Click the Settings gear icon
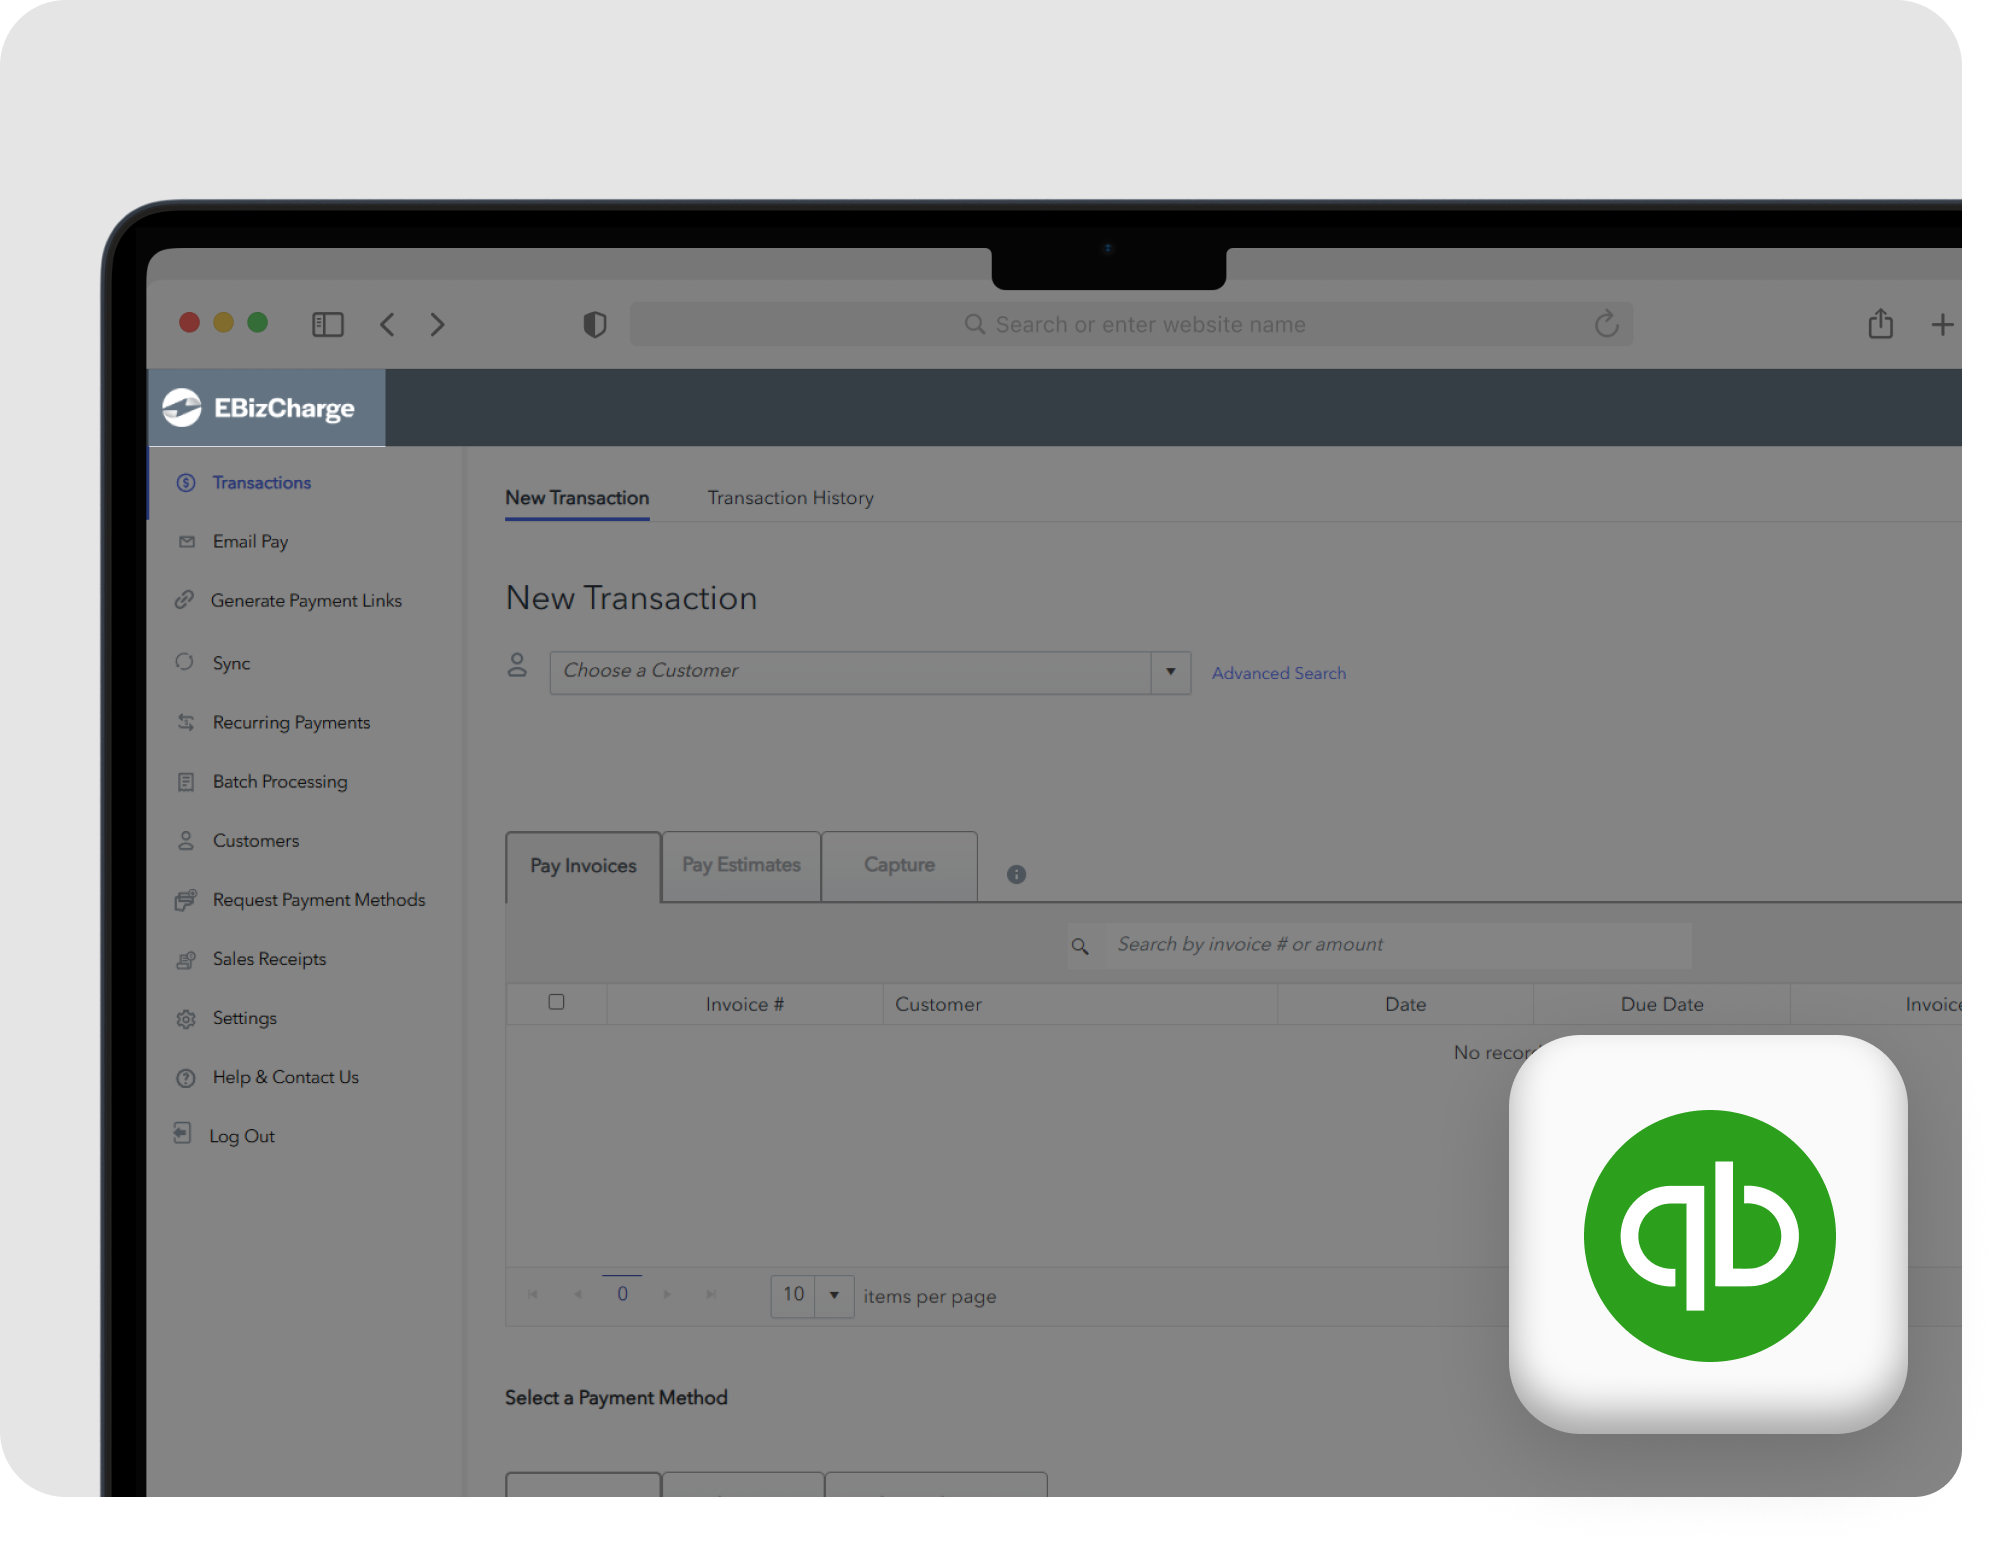 [x=186, y=1019]
